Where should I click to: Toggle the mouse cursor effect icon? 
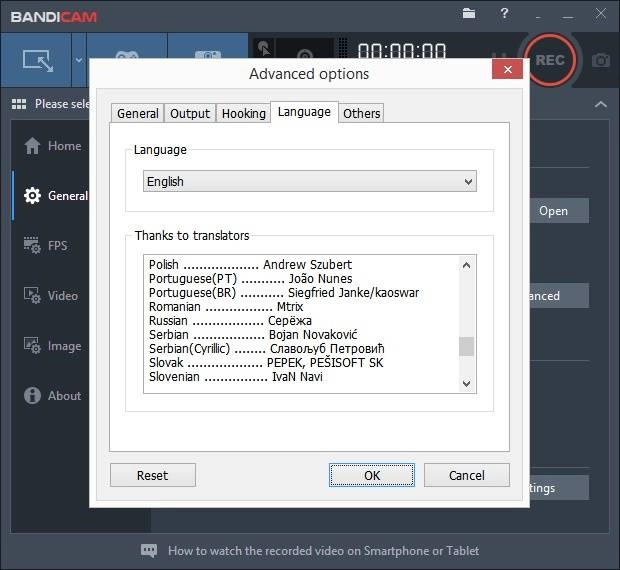tap(264, 49)
